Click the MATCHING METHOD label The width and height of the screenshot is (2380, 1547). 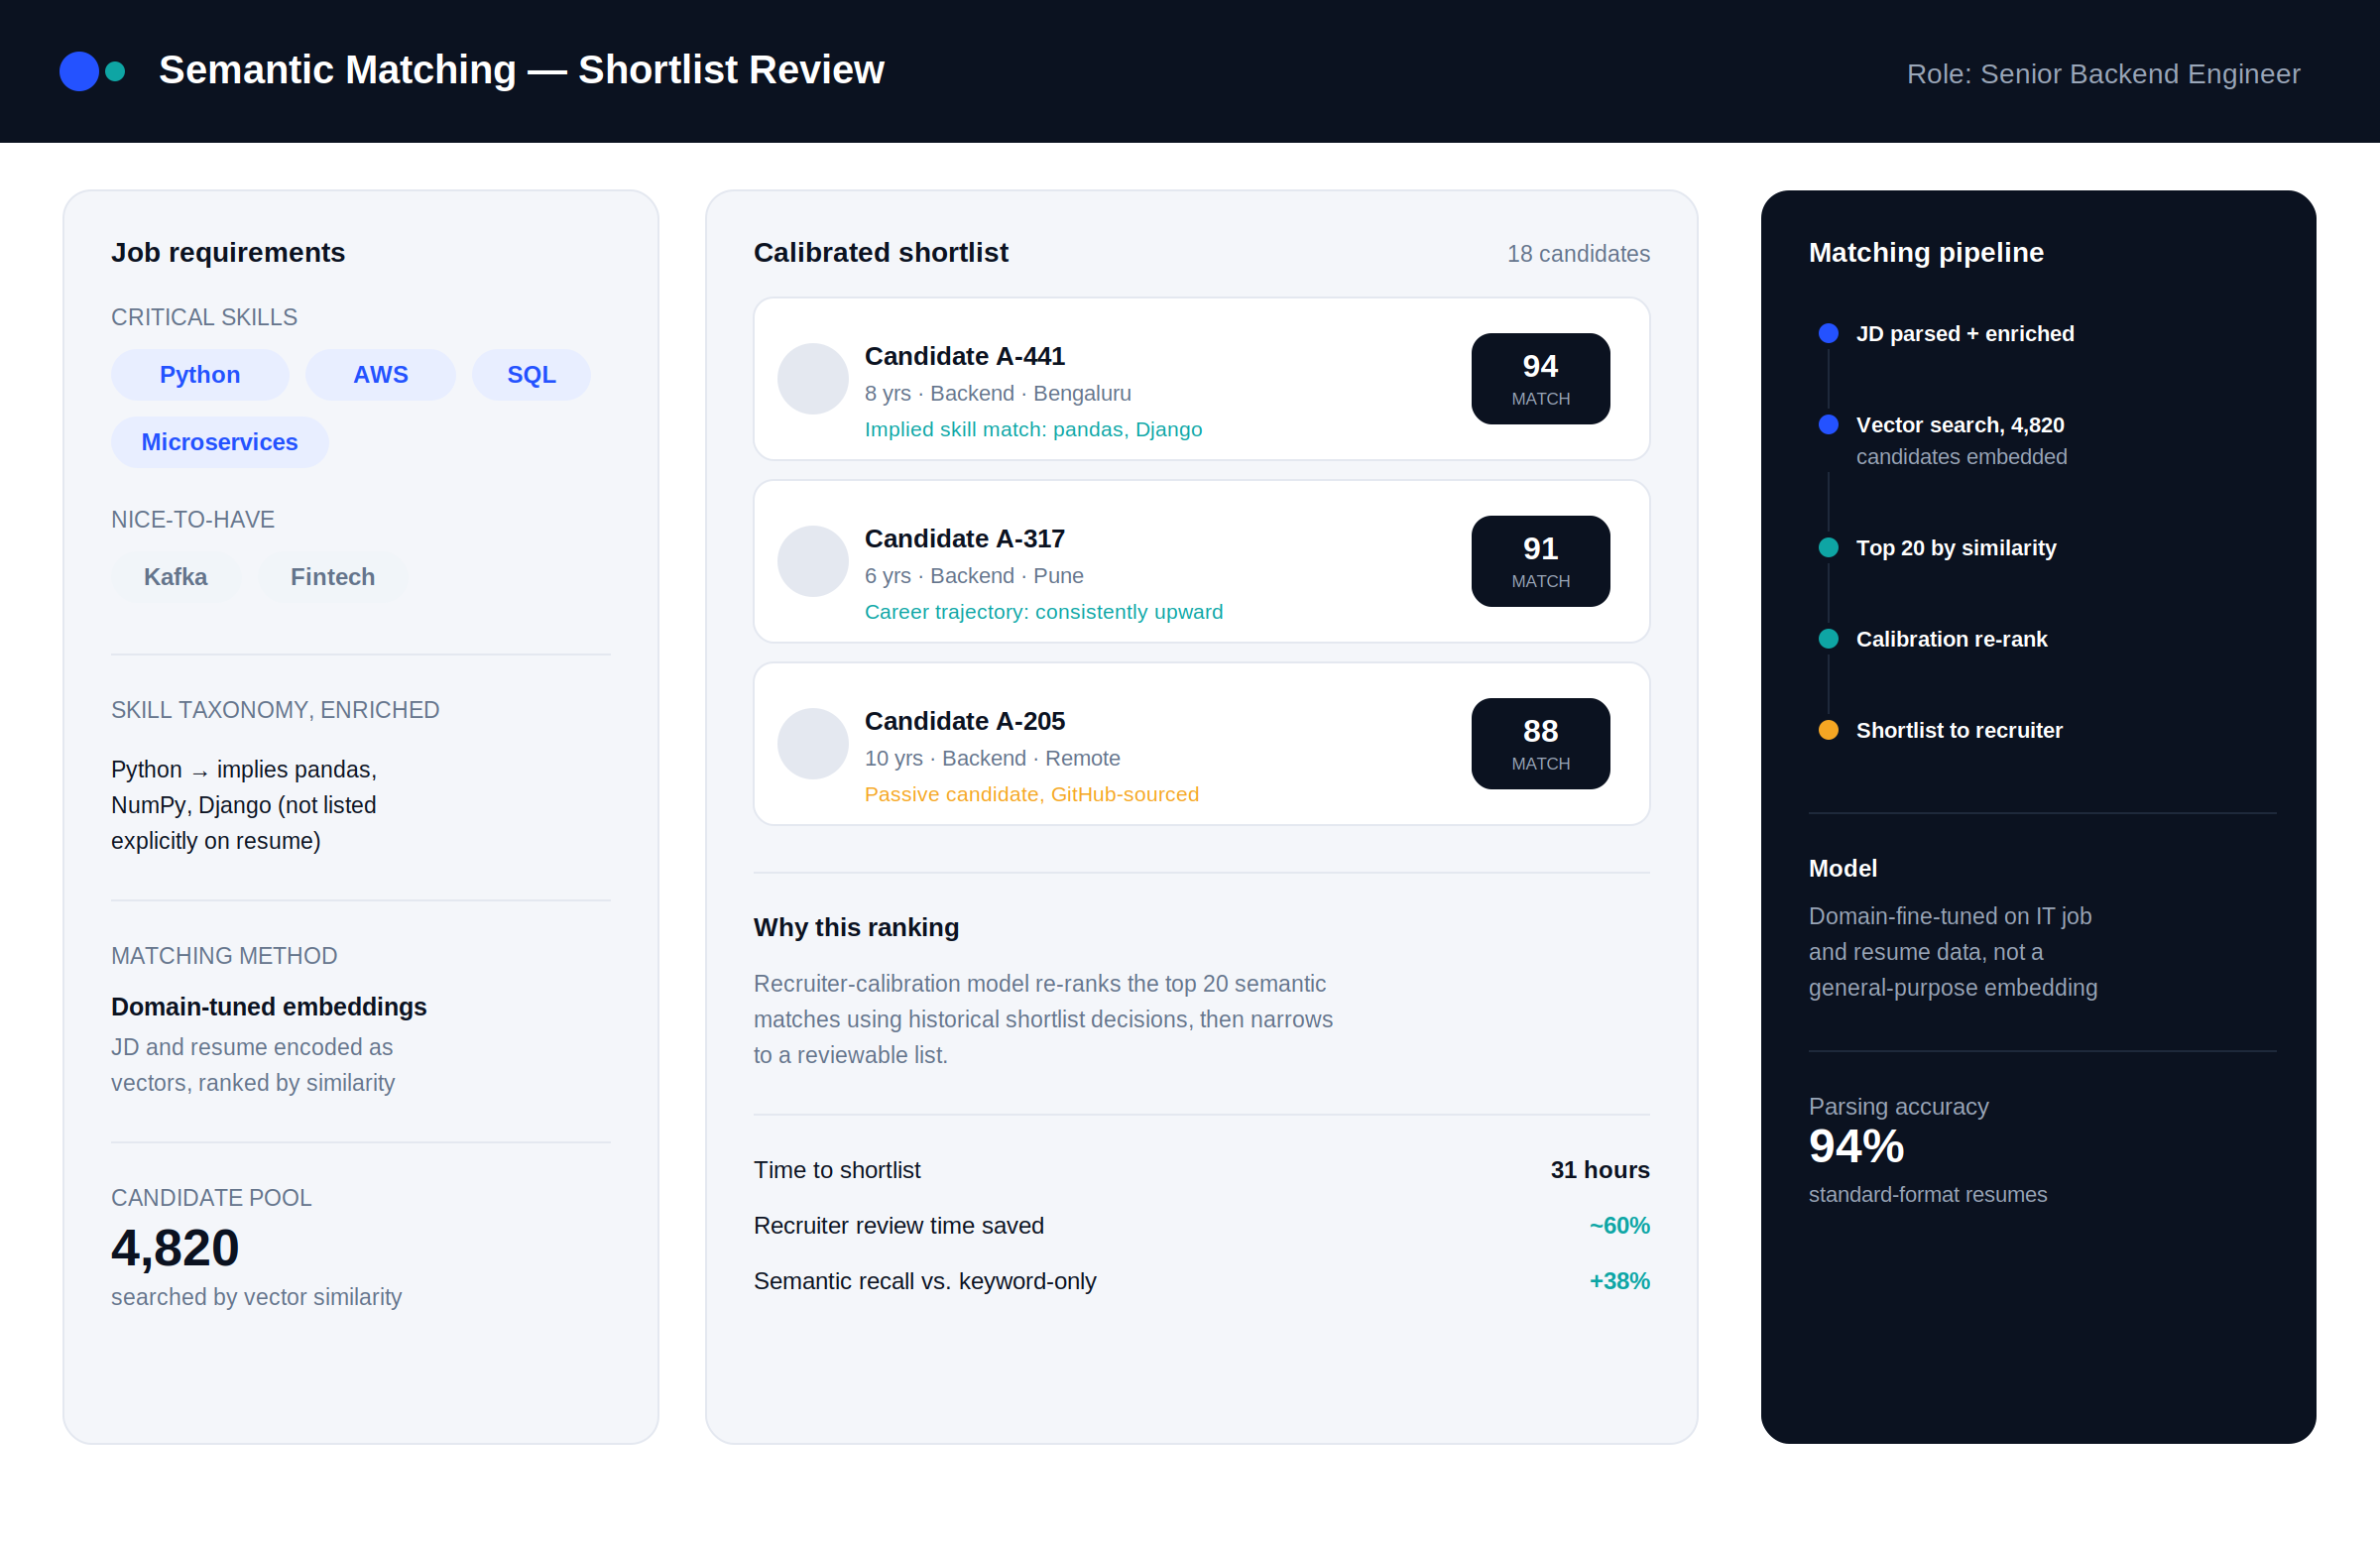click(x=224, y=956)
